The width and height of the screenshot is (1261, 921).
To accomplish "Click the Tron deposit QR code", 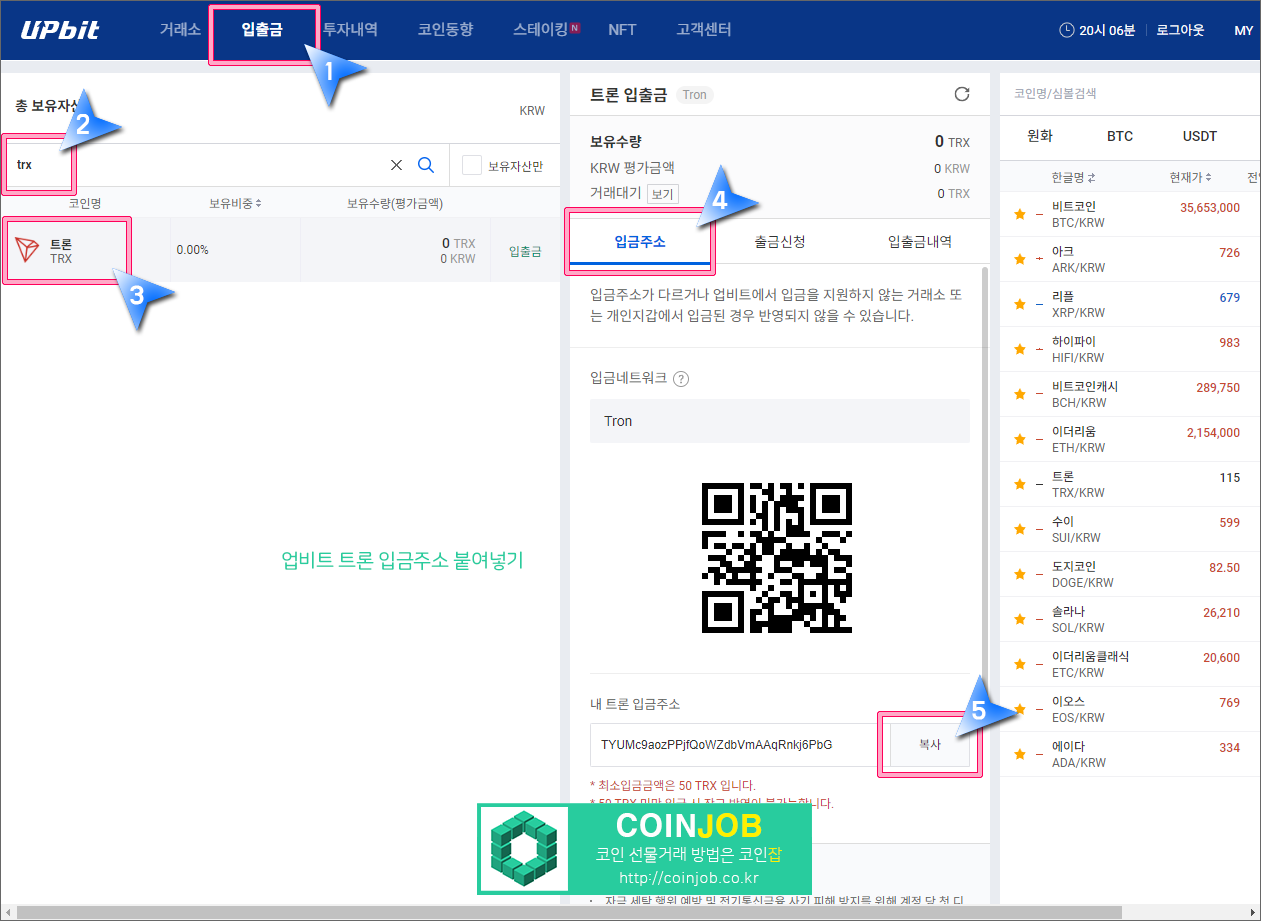I will click(x=777, y=557).
